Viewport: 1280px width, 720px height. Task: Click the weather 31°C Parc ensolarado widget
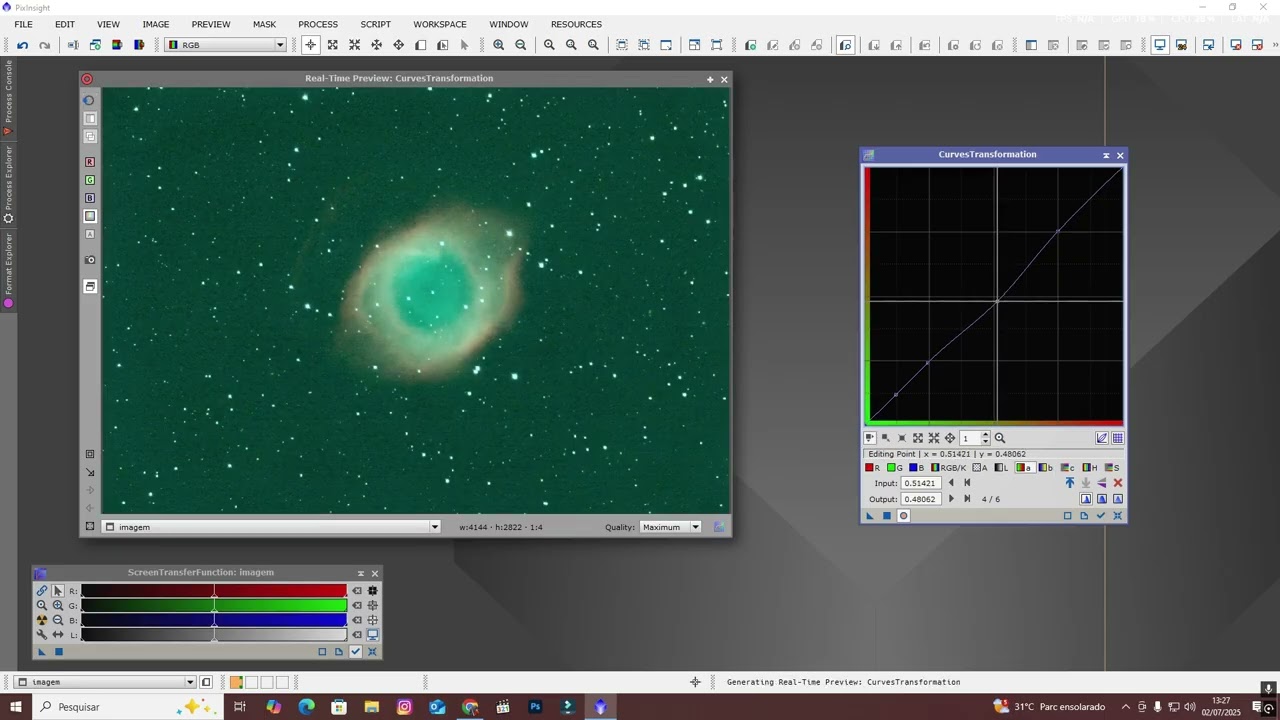point(1049,707)
